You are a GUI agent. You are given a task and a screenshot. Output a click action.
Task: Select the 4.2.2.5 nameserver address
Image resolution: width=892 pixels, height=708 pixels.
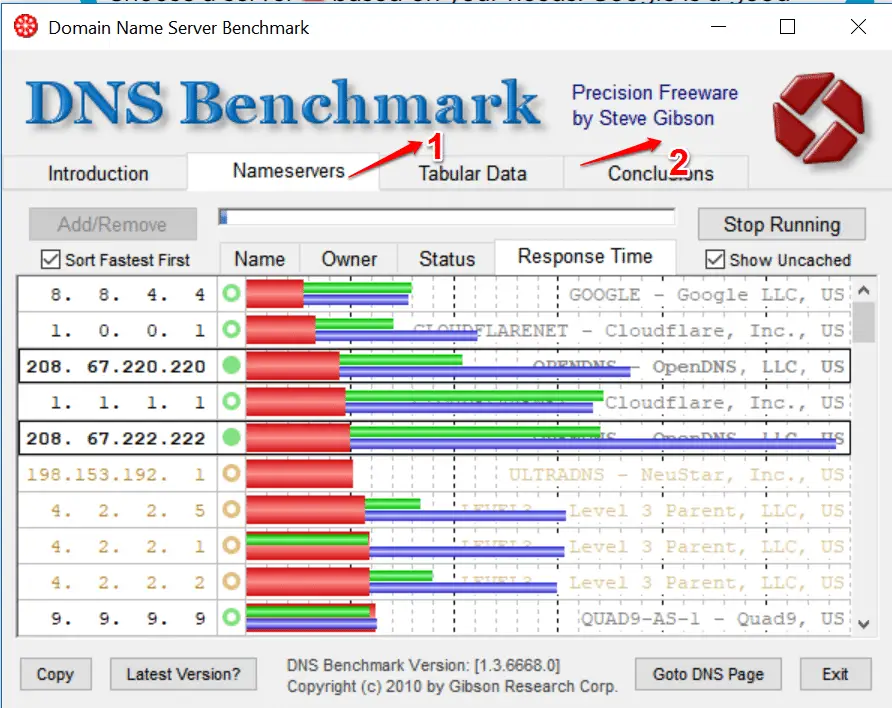(127, 510)
